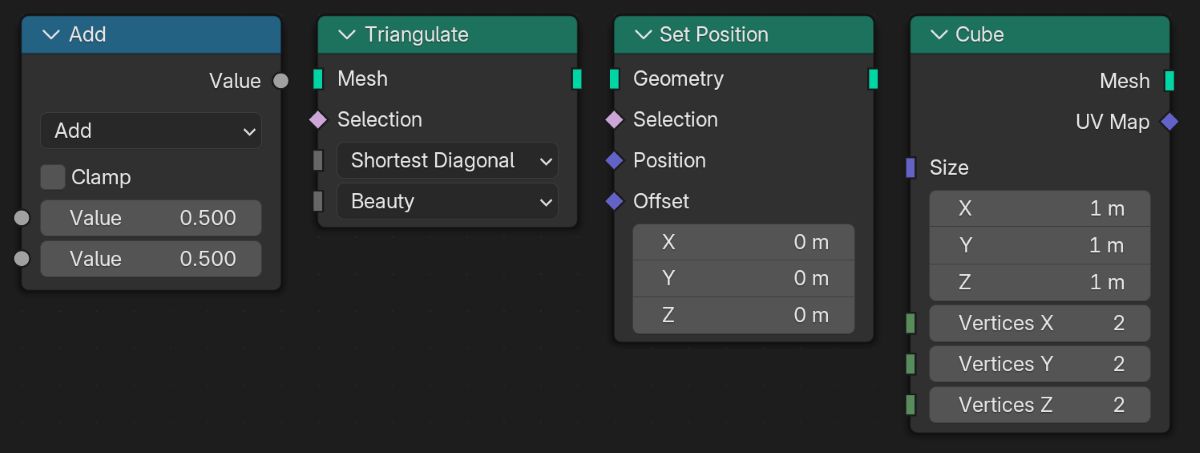Click the Vertices X field in Cube node
This screenshot has height=453, width=1200.
(1040, 324)
